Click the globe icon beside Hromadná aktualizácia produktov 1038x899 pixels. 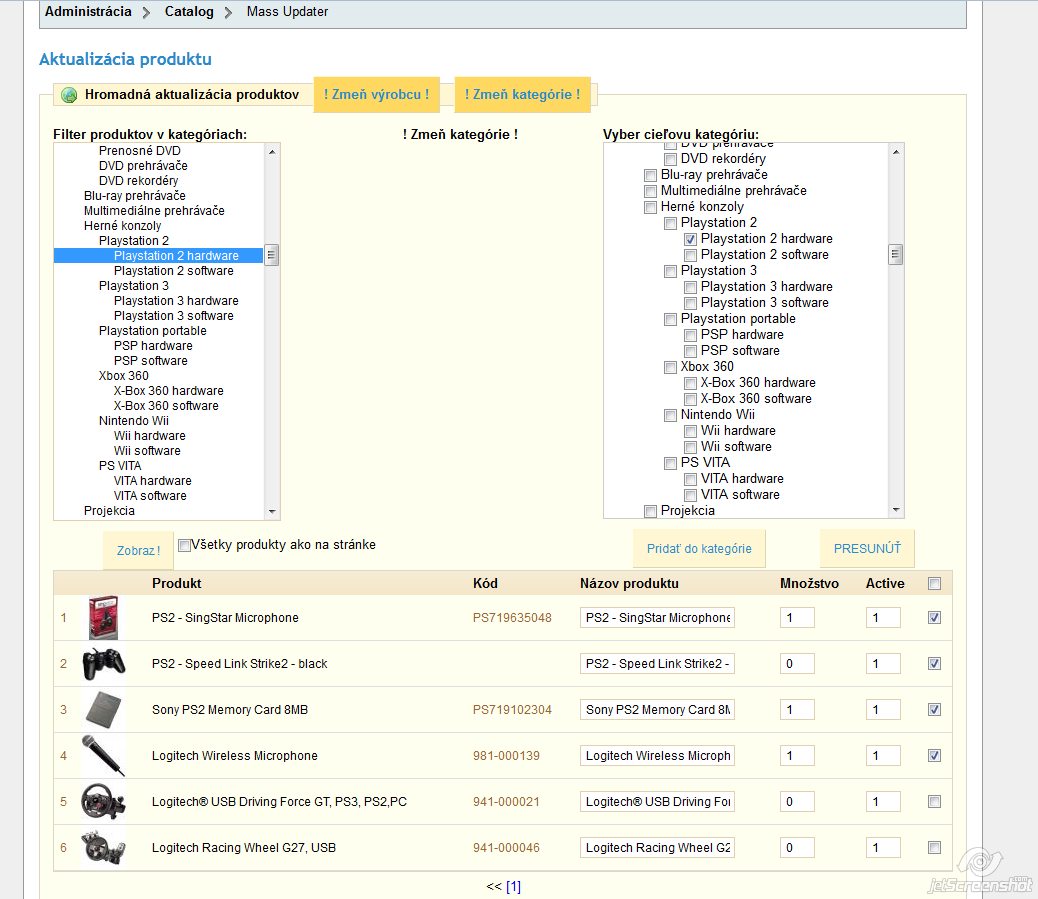[x=69, y=95]
